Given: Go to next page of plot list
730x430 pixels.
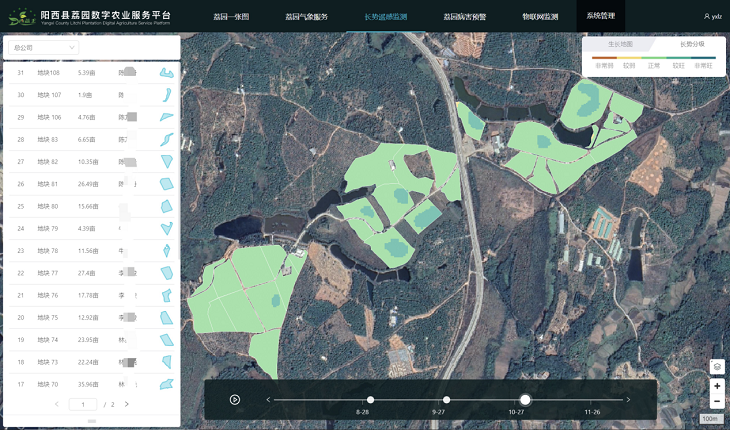Looking at the screenshot, I should pos(127,404).
